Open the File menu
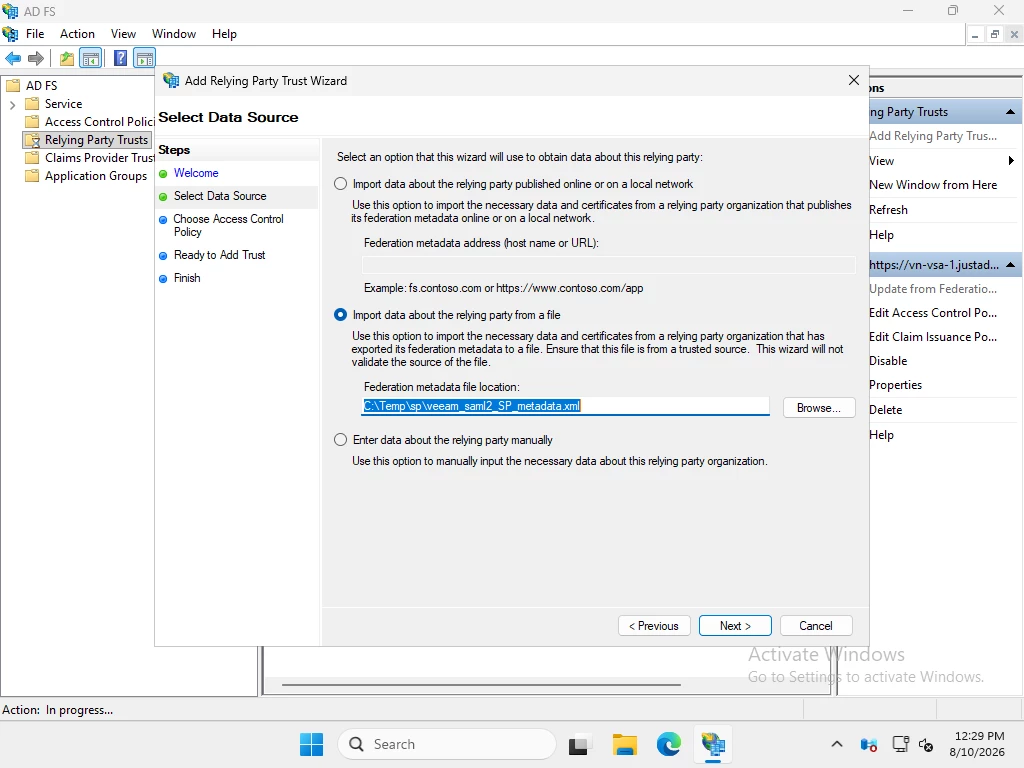This screenshot has width=1024, height=768. coord(35,34)
